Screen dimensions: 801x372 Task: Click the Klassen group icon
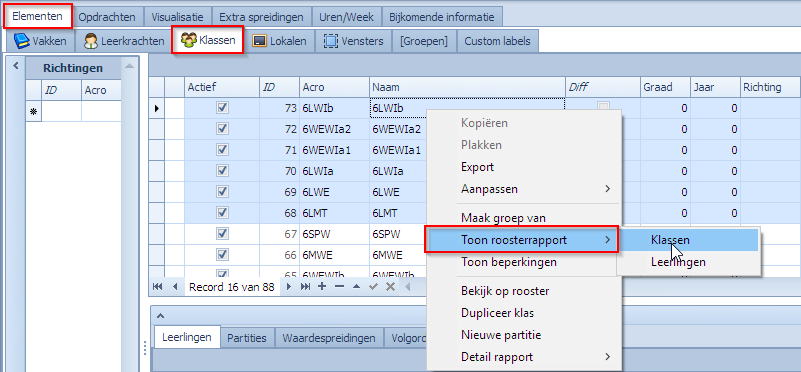coord(189,40)
